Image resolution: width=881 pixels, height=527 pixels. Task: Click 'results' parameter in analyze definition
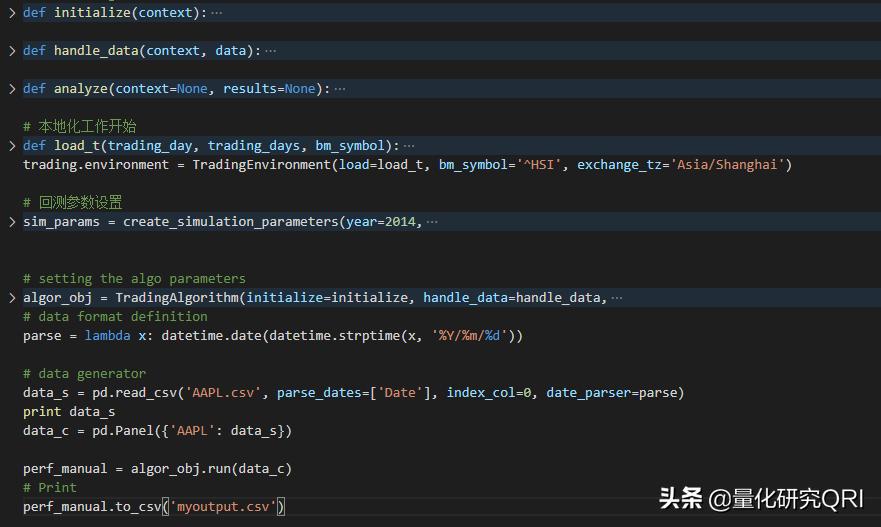click(250, 89)
